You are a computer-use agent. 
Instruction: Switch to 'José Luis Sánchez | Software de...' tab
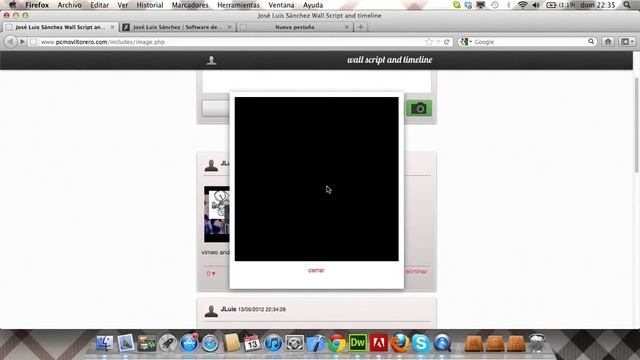pyautogui.click(x=178, y=27)
